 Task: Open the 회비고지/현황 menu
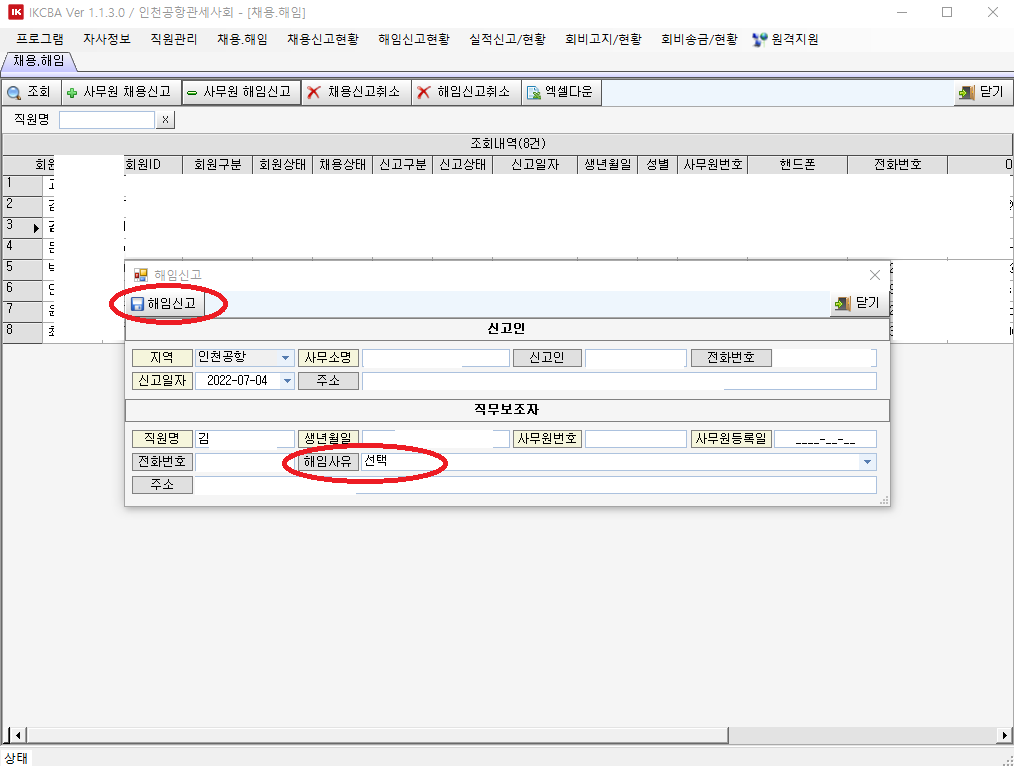point(603,39)
